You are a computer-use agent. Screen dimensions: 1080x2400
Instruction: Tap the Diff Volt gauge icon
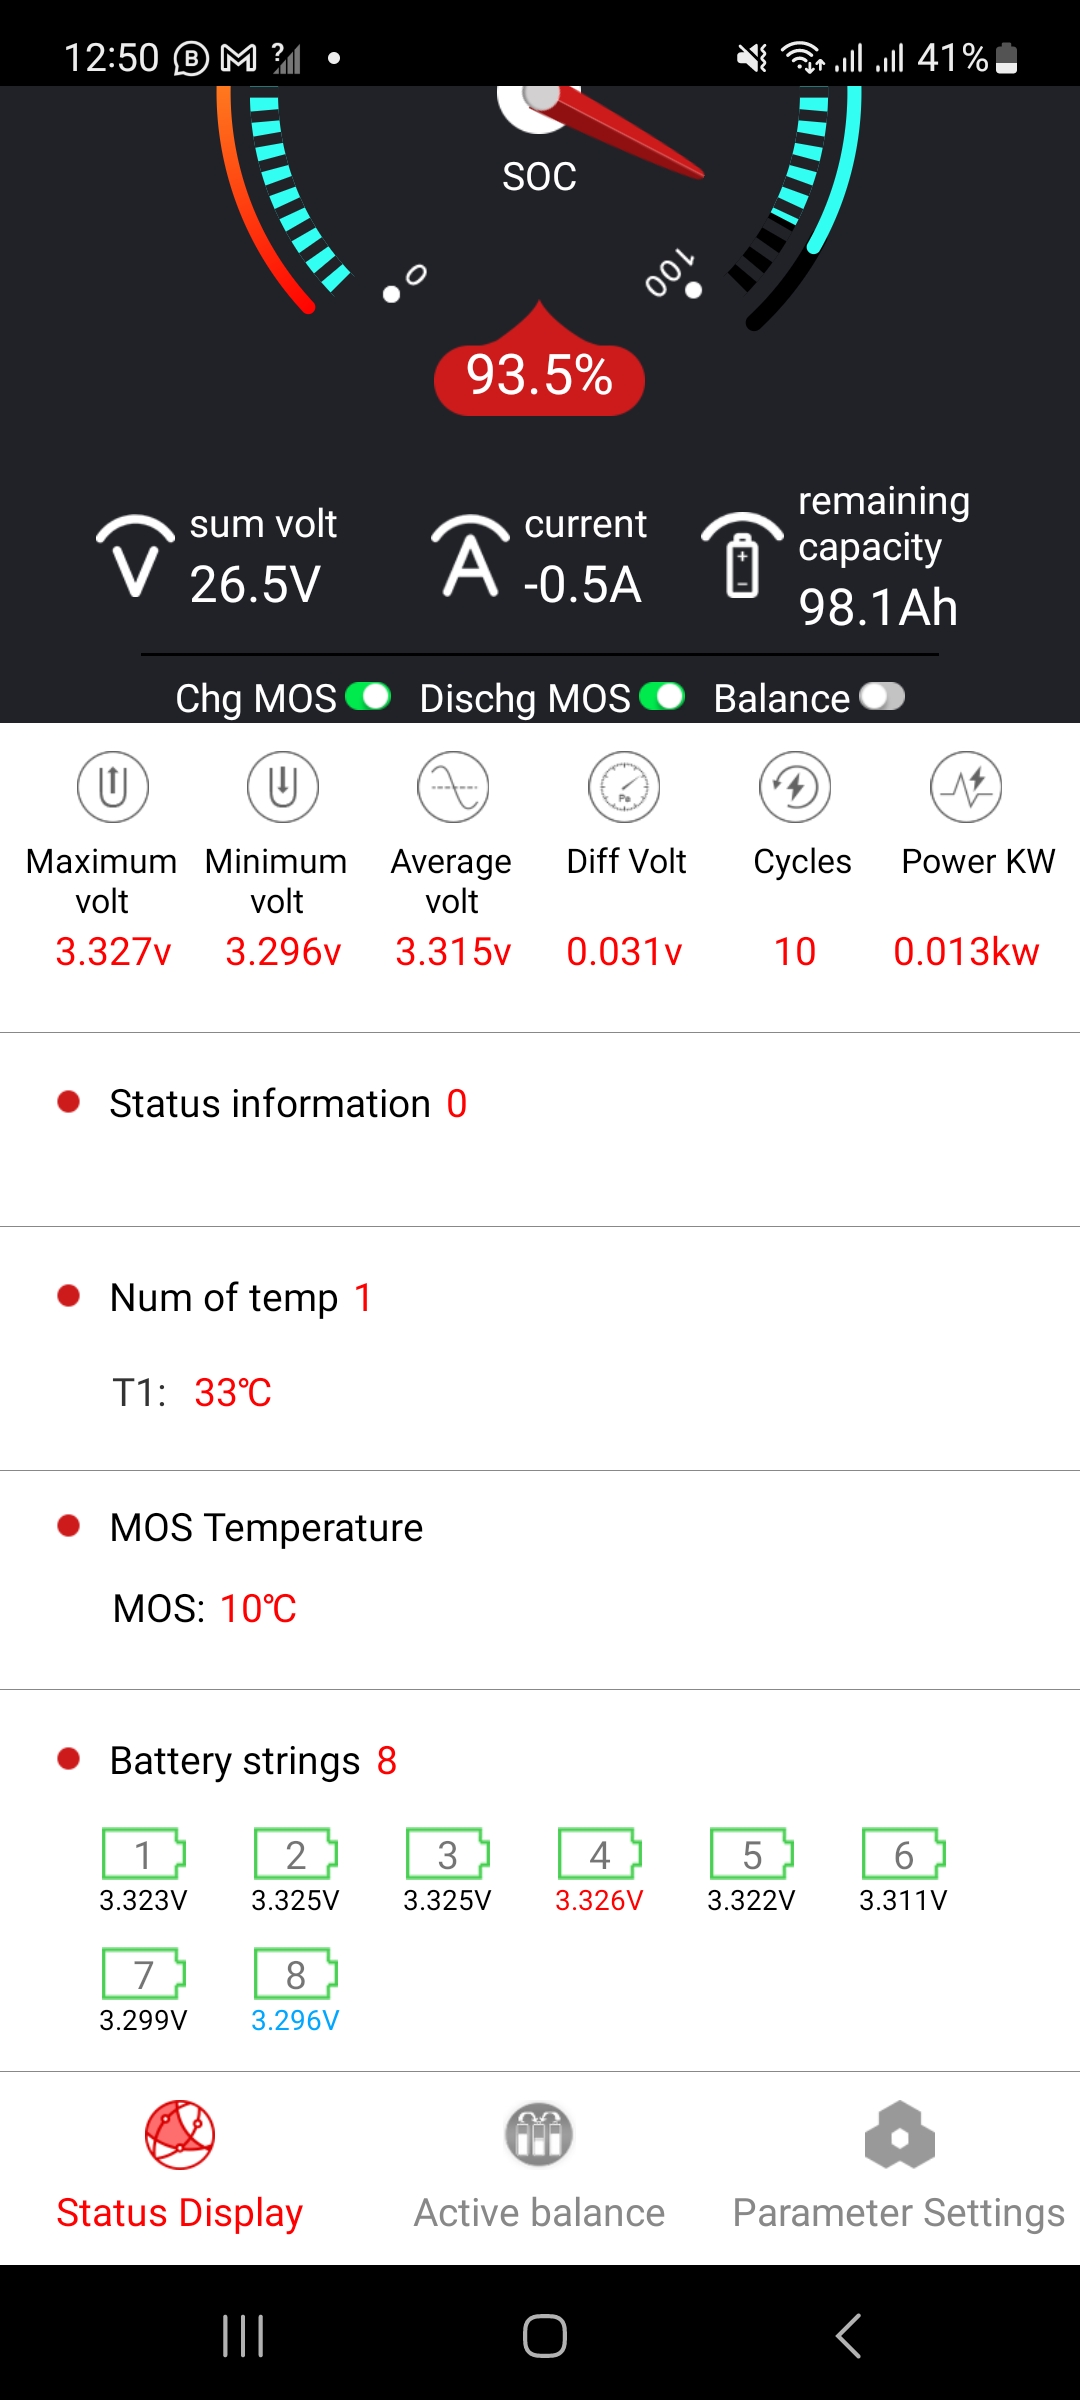coord(625,787)
